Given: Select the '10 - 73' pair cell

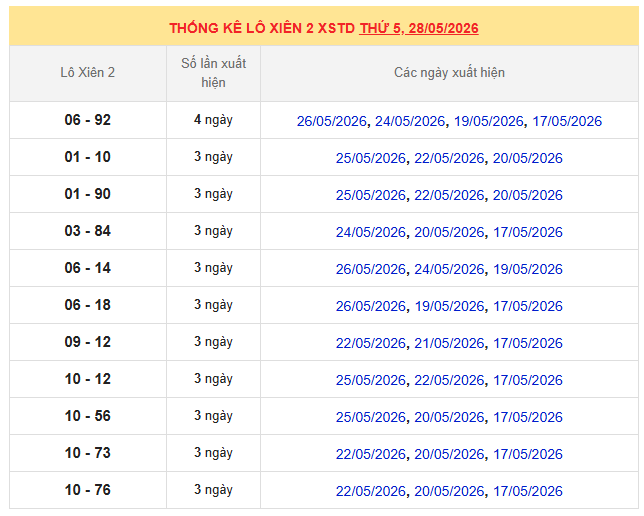Looking at the screenshot, I should (x=87, y=453).
